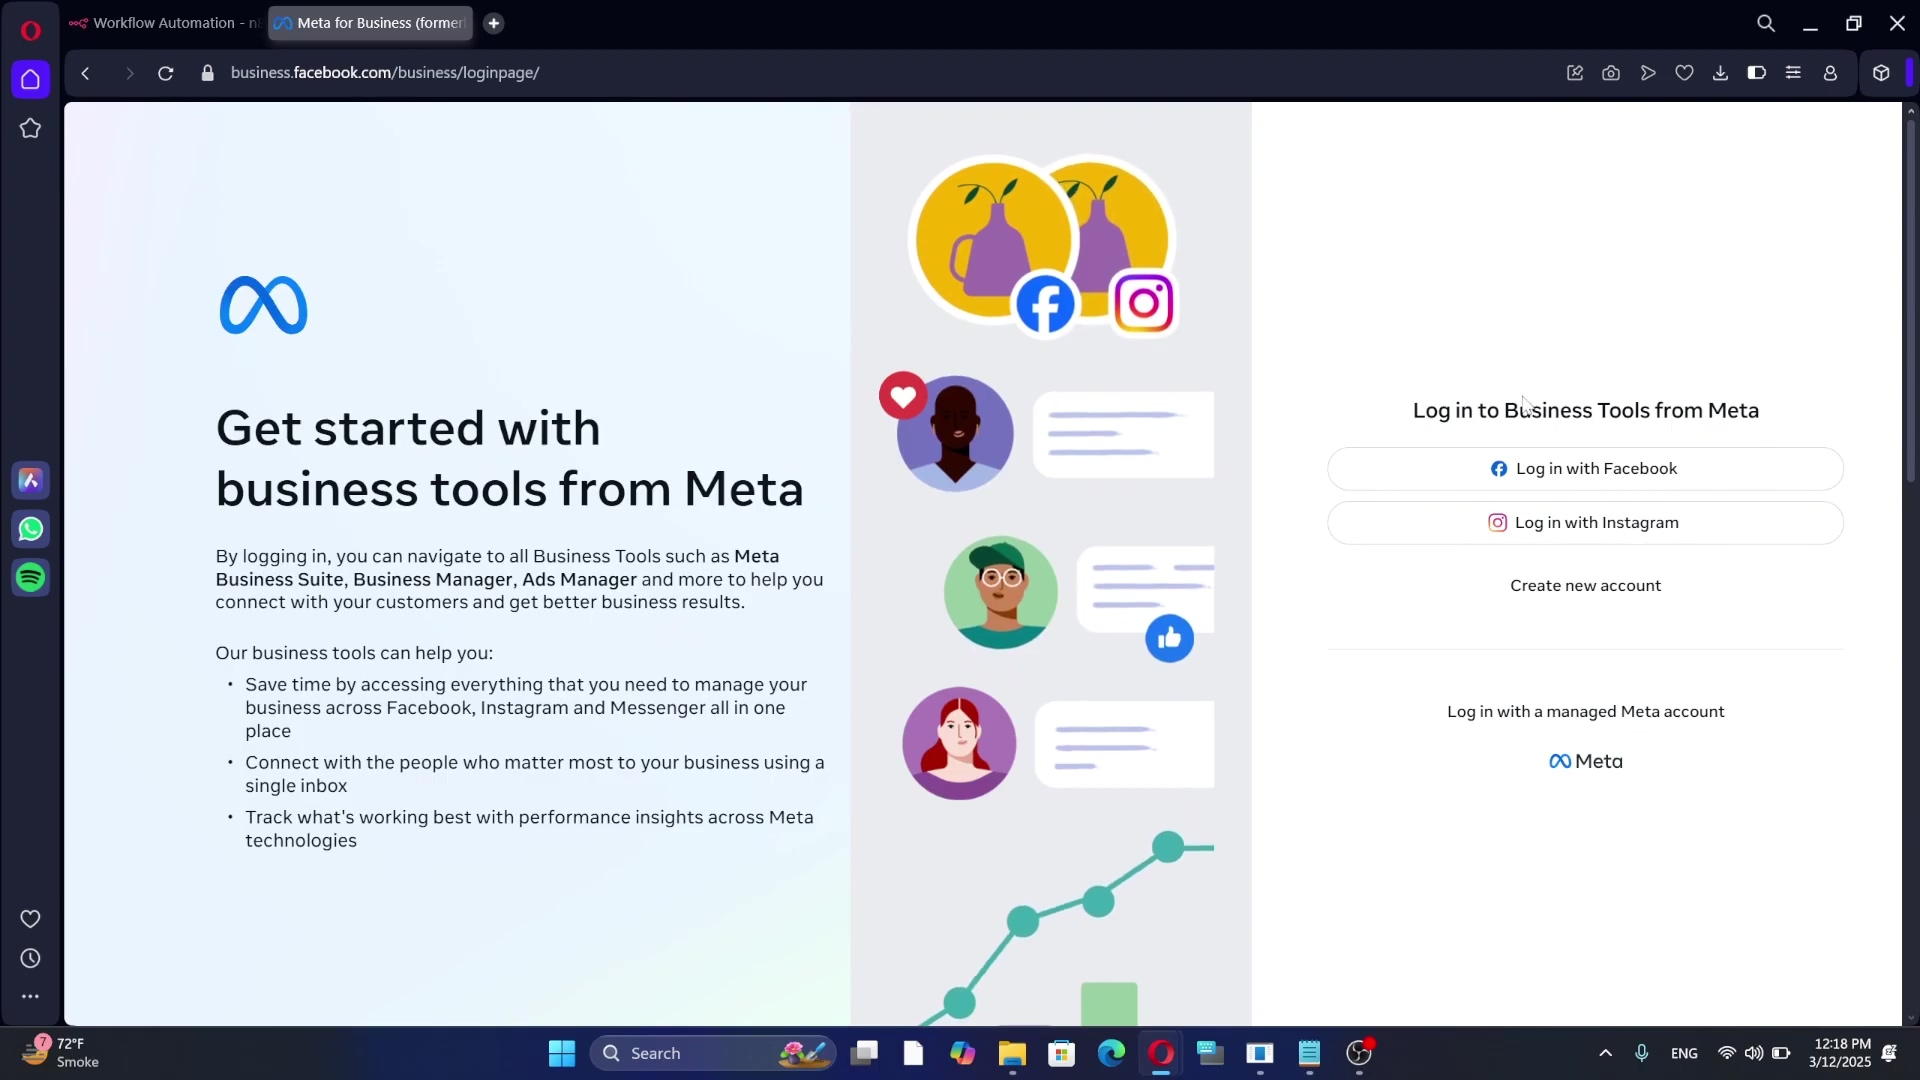Click the page vertical scrollbar
The height and width of the screenshot is (1080, 1920).
pos(1910,300)
